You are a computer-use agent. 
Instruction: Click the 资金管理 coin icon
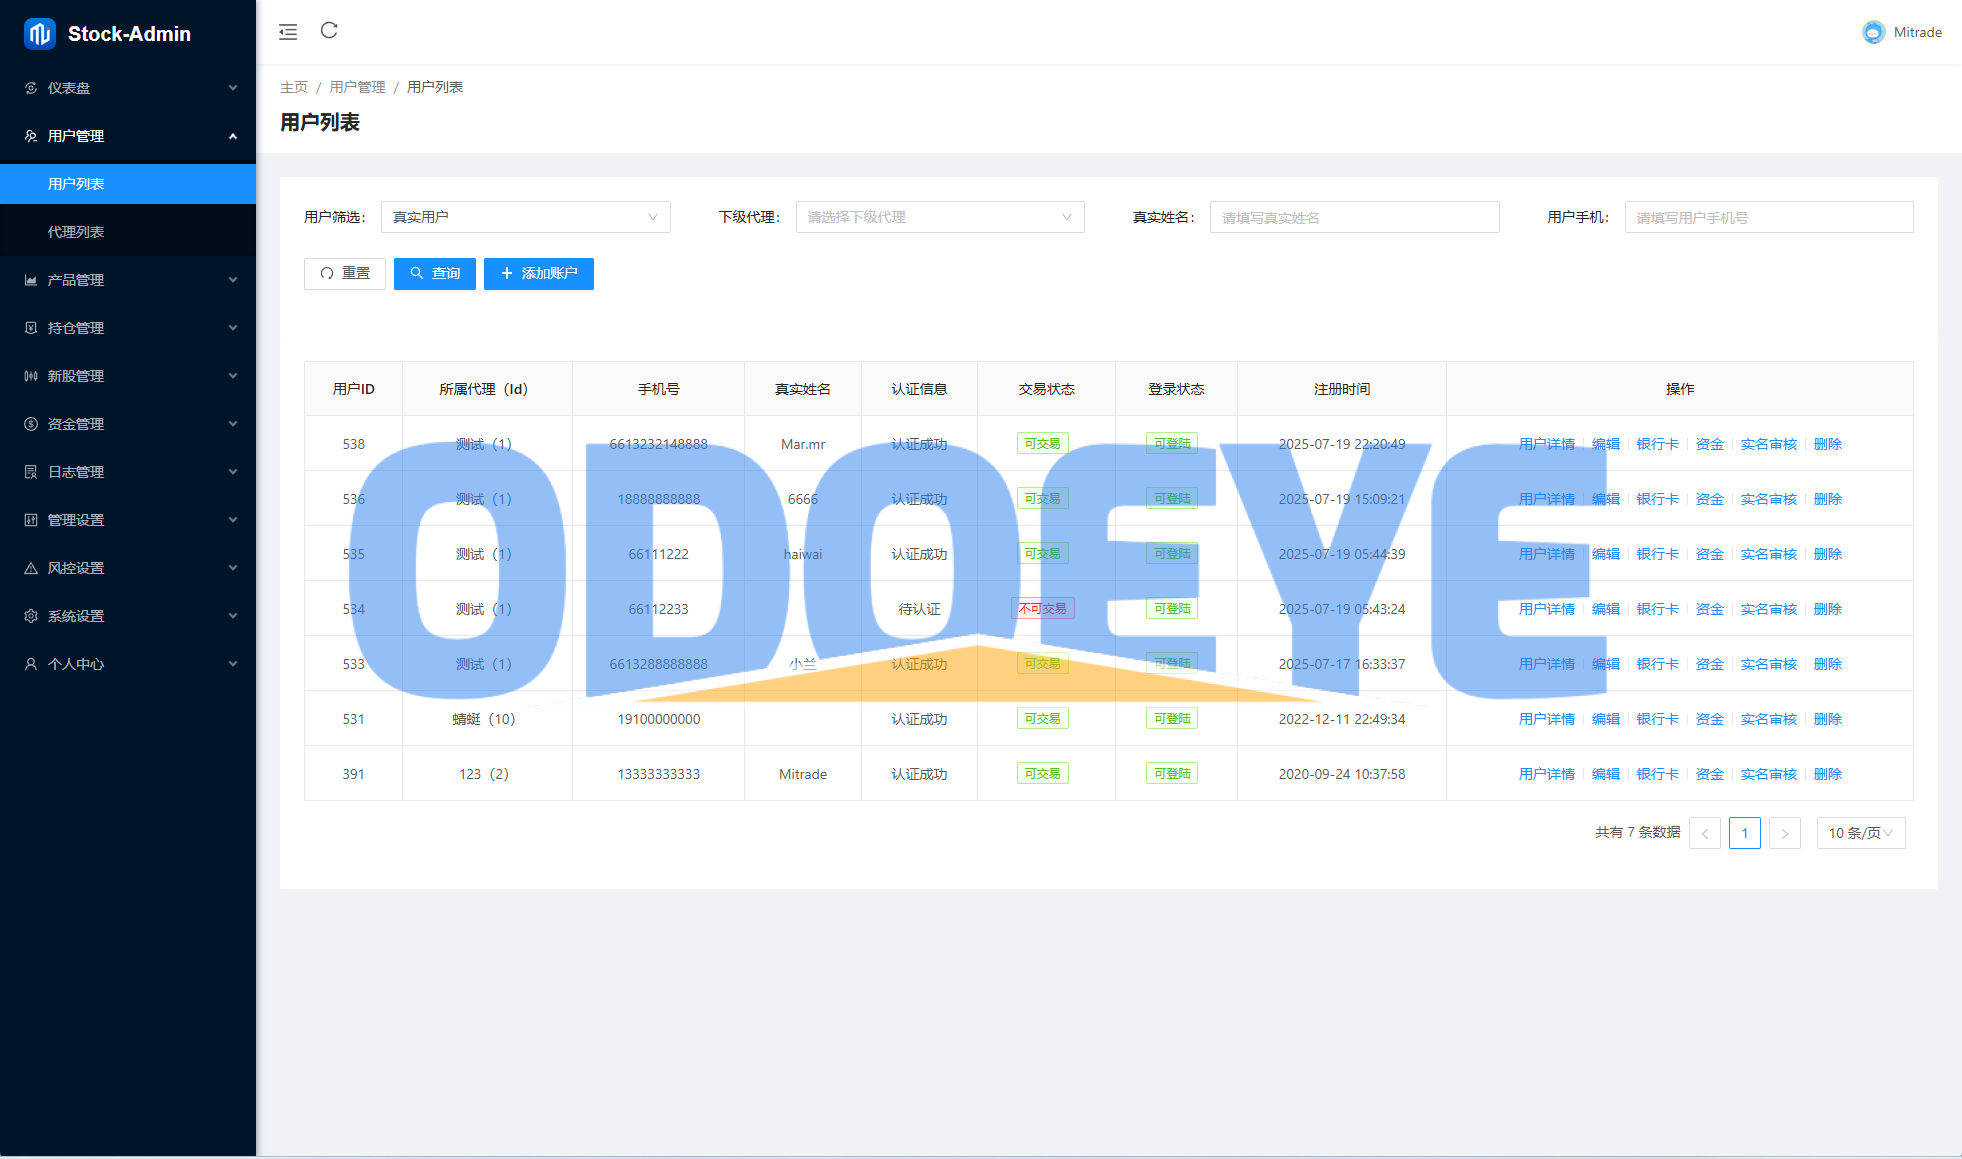[31, 424]
